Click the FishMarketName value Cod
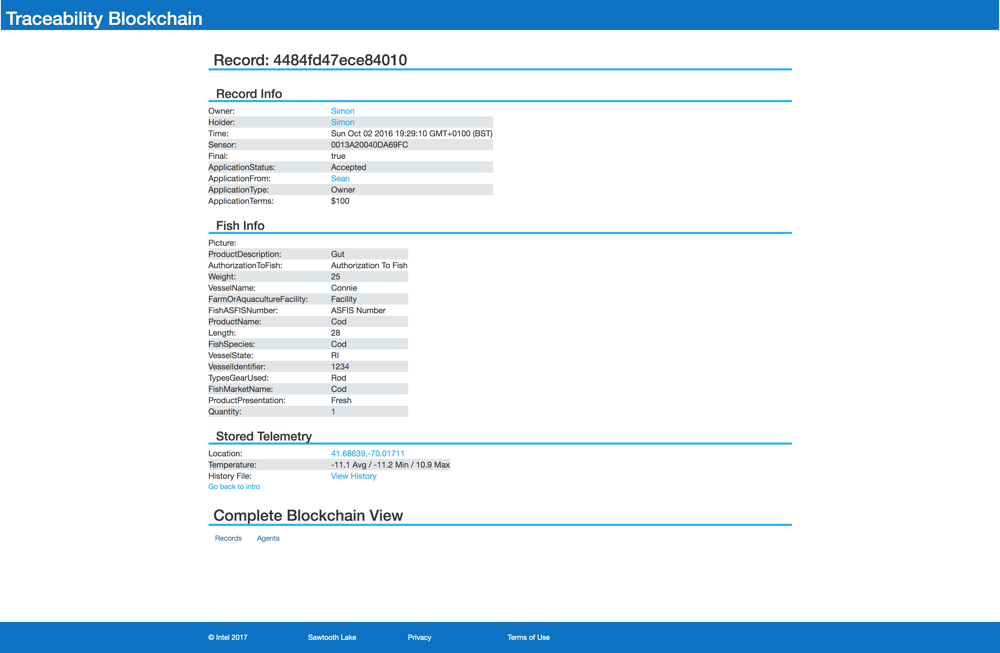Screen dimensions: 1000x653 tap(339, 389)
